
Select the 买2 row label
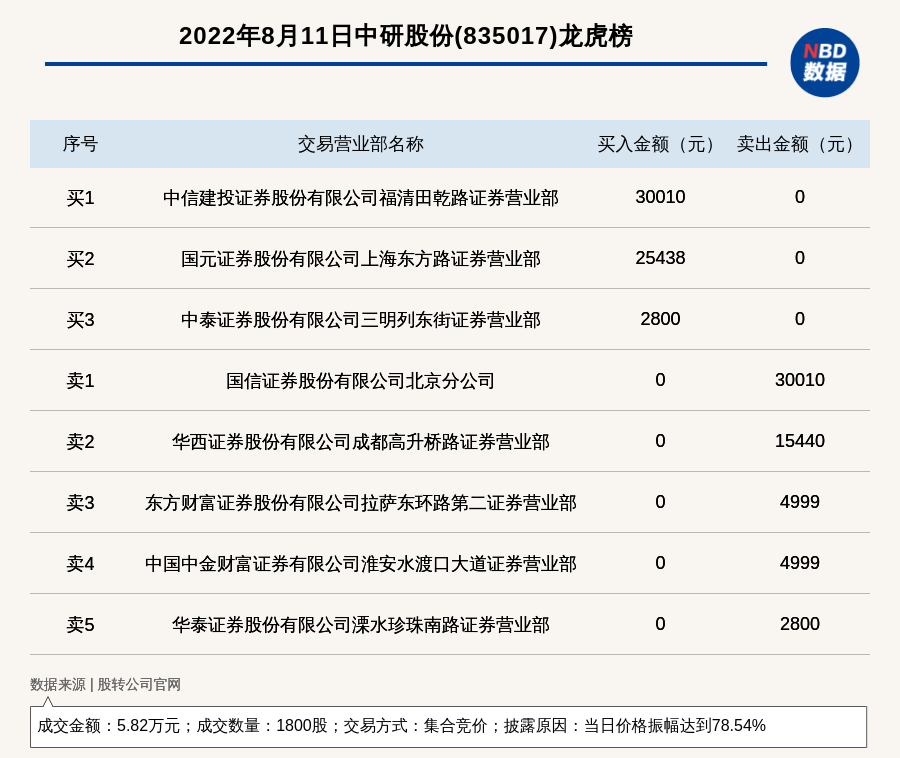click(80, 259)
